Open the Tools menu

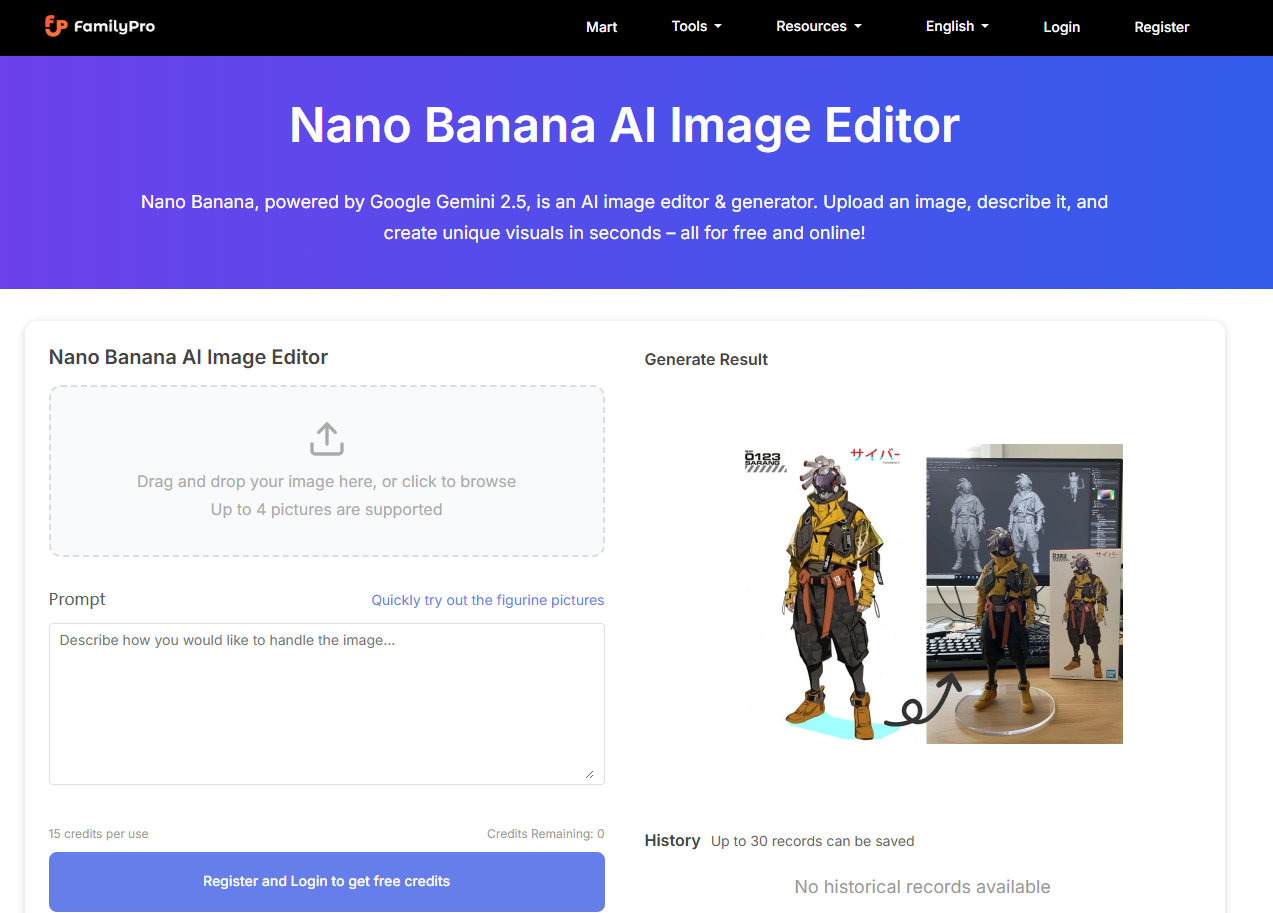695,26
